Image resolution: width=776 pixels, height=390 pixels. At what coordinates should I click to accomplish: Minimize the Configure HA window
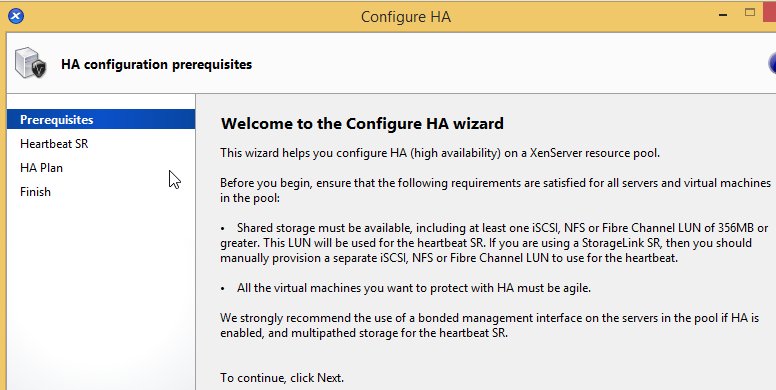click(x=723, y=15)
